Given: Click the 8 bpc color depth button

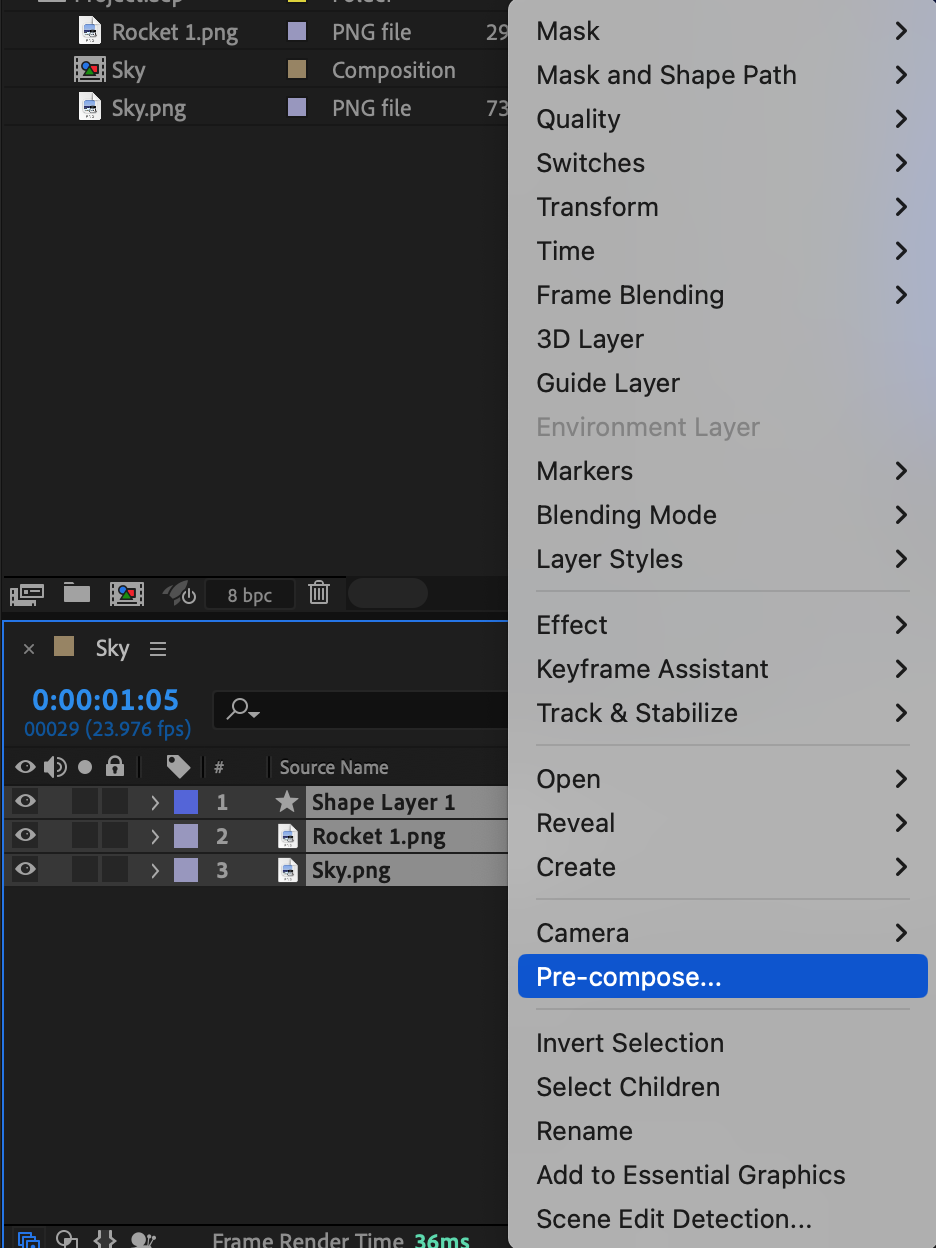Looking at the screenshot, I should (x=250, y=595).
